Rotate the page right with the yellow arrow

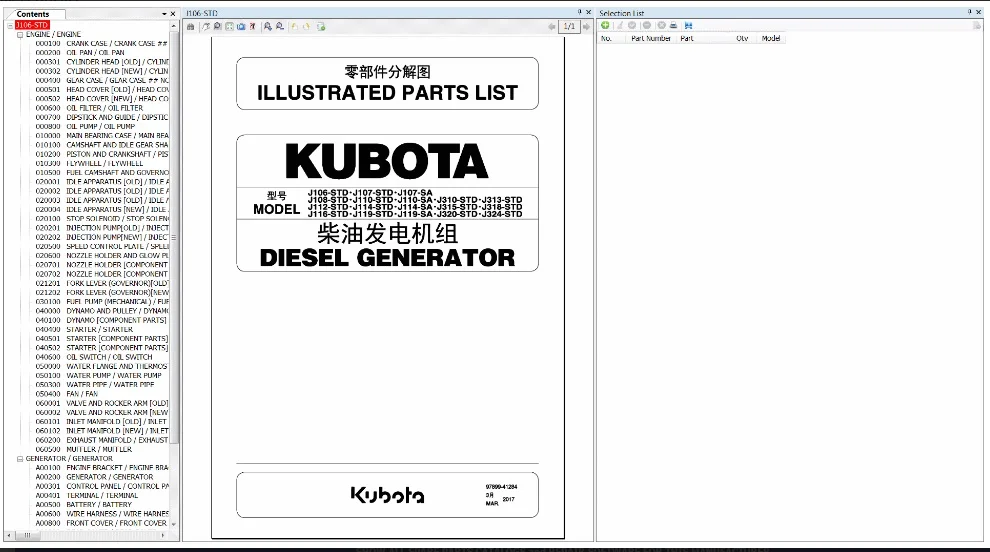tap(306, 27)
